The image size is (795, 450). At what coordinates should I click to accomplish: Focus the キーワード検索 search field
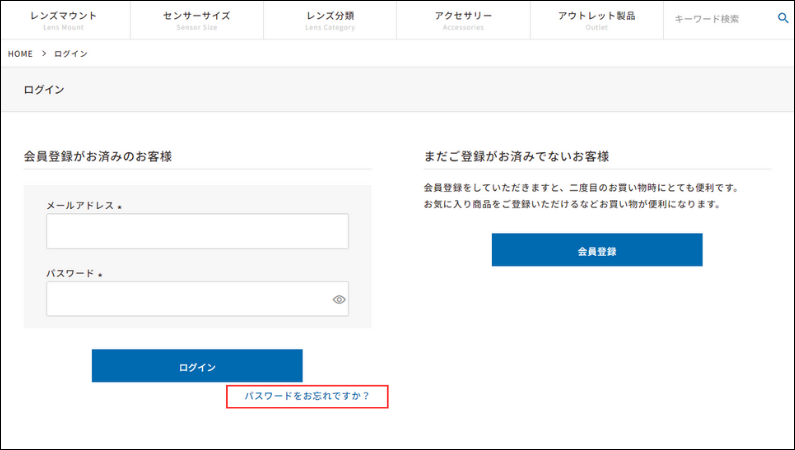(720, 19)
